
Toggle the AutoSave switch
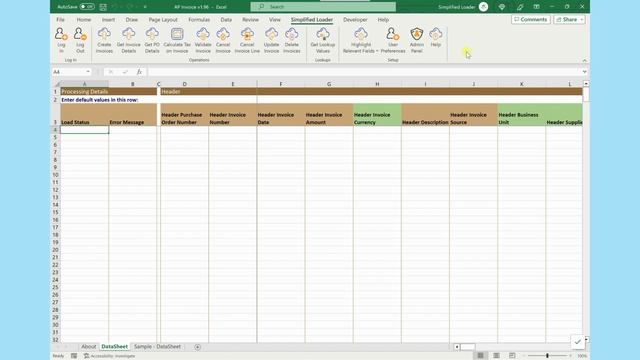coord(87,7)
